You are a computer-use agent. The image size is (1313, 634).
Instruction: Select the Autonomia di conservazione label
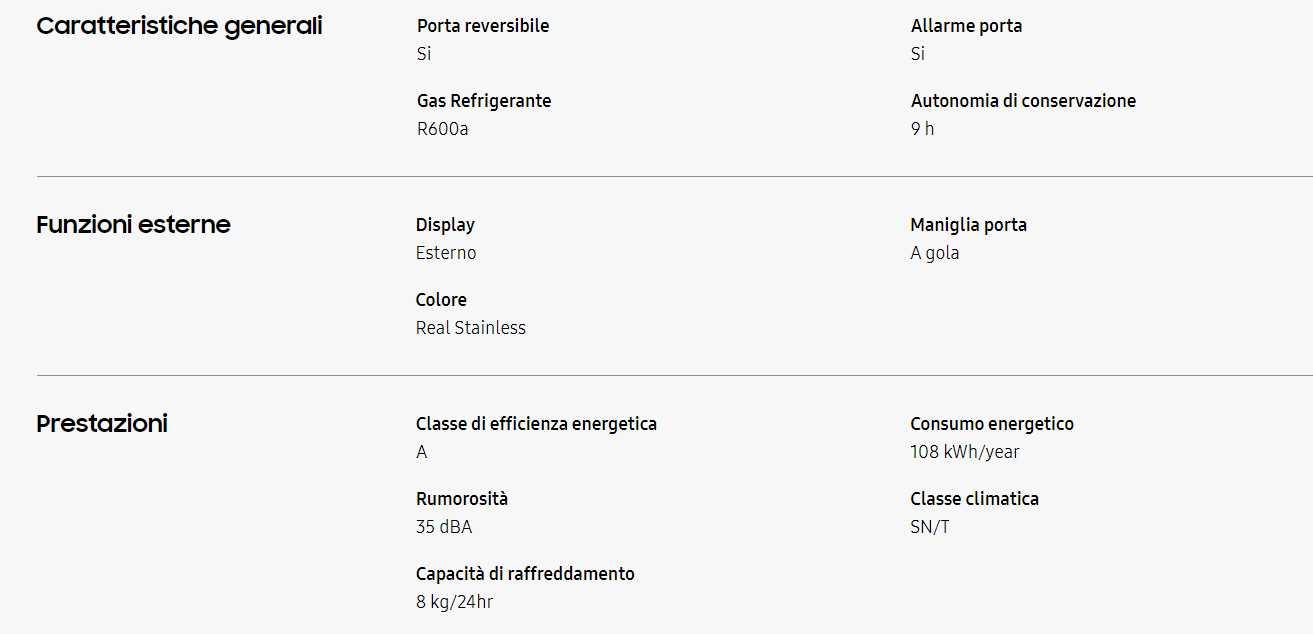point(1023,101)
